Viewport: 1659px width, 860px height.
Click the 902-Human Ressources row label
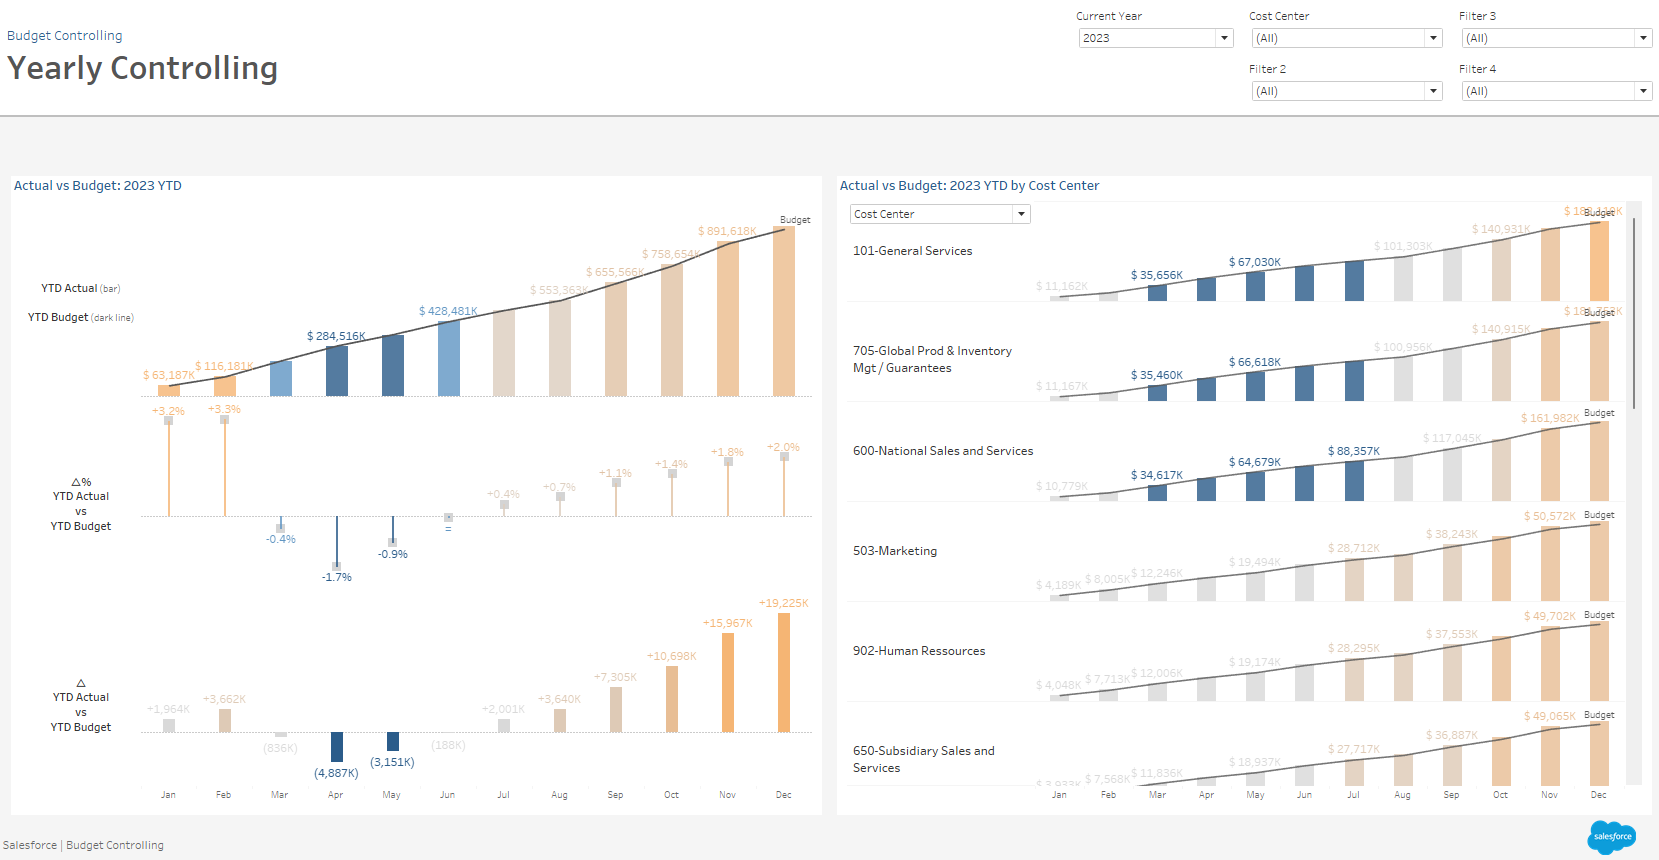(x=918, y=651)
